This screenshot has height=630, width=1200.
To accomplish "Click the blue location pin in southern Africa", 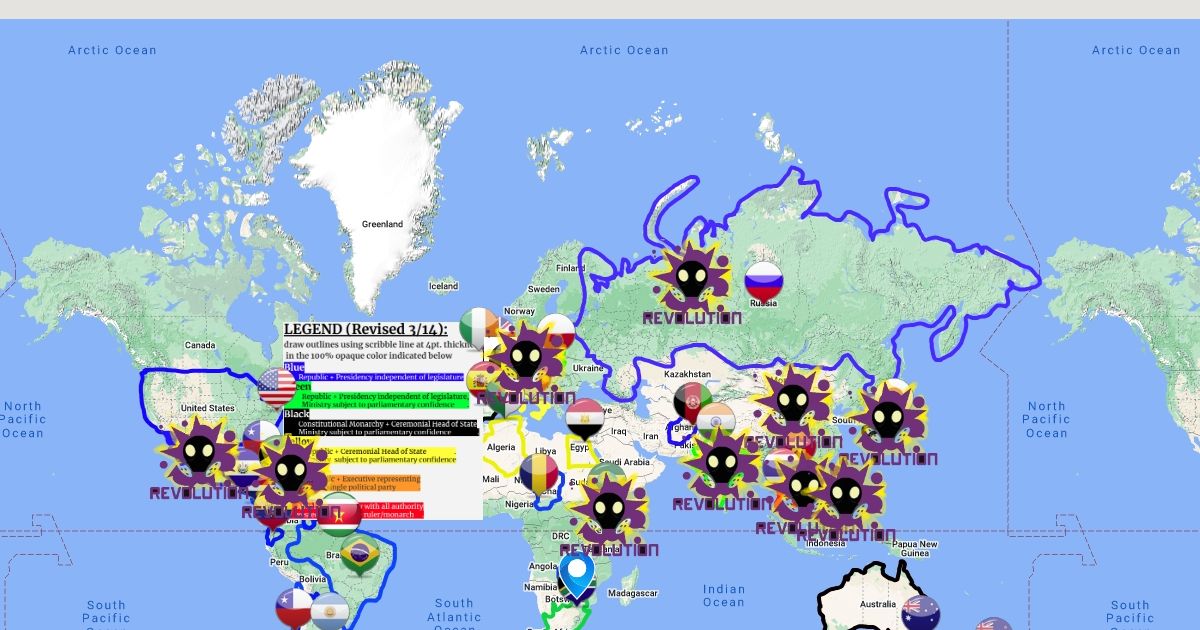I will tap(577, 574).
